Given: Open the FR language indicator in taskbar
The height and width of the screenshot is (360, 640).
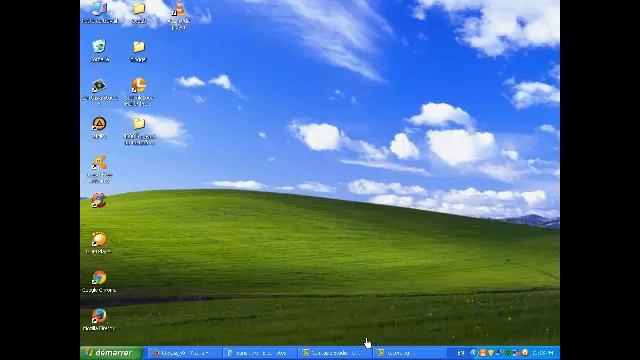Looking at the screenshot, I should (x=461, y=353).
